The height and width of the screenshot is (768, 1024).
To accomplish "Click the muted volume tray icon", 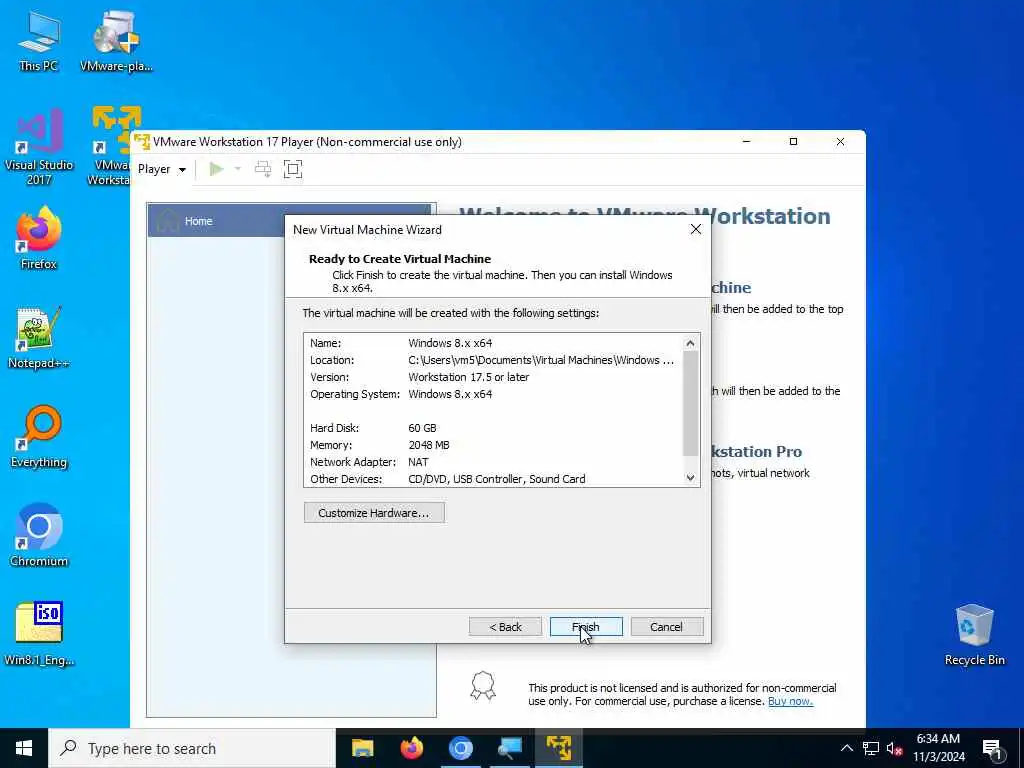I will click(x=894, y=748).
